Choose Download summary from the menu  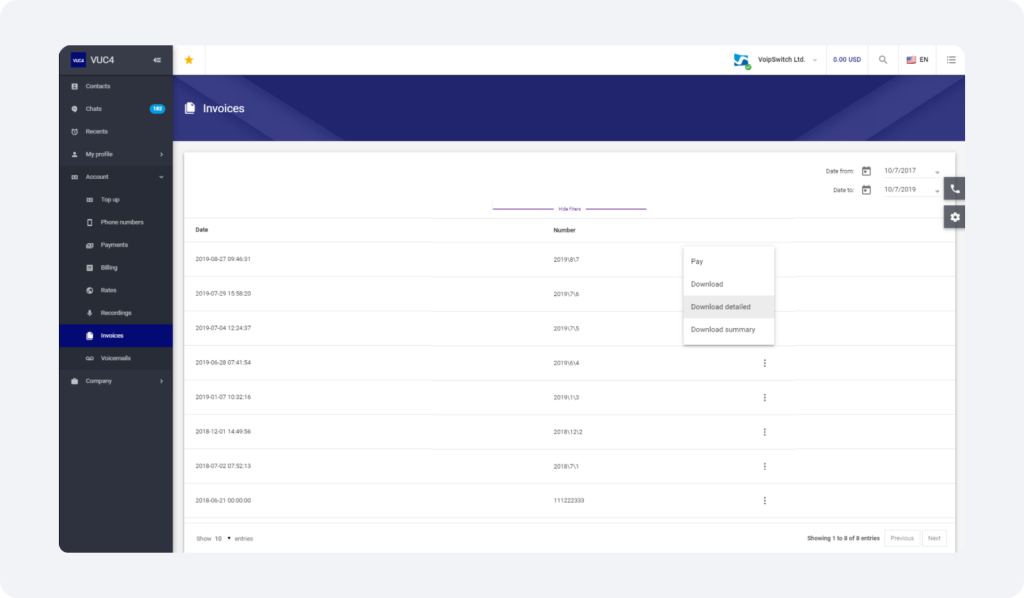(729, 330)
